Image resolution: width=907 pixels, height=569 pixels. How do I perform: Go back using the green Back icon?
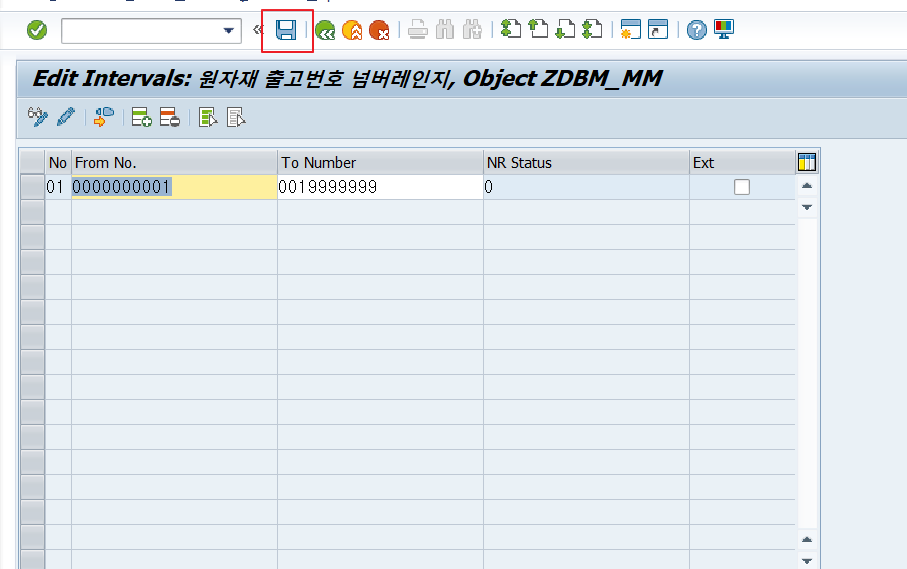point(325,30)
